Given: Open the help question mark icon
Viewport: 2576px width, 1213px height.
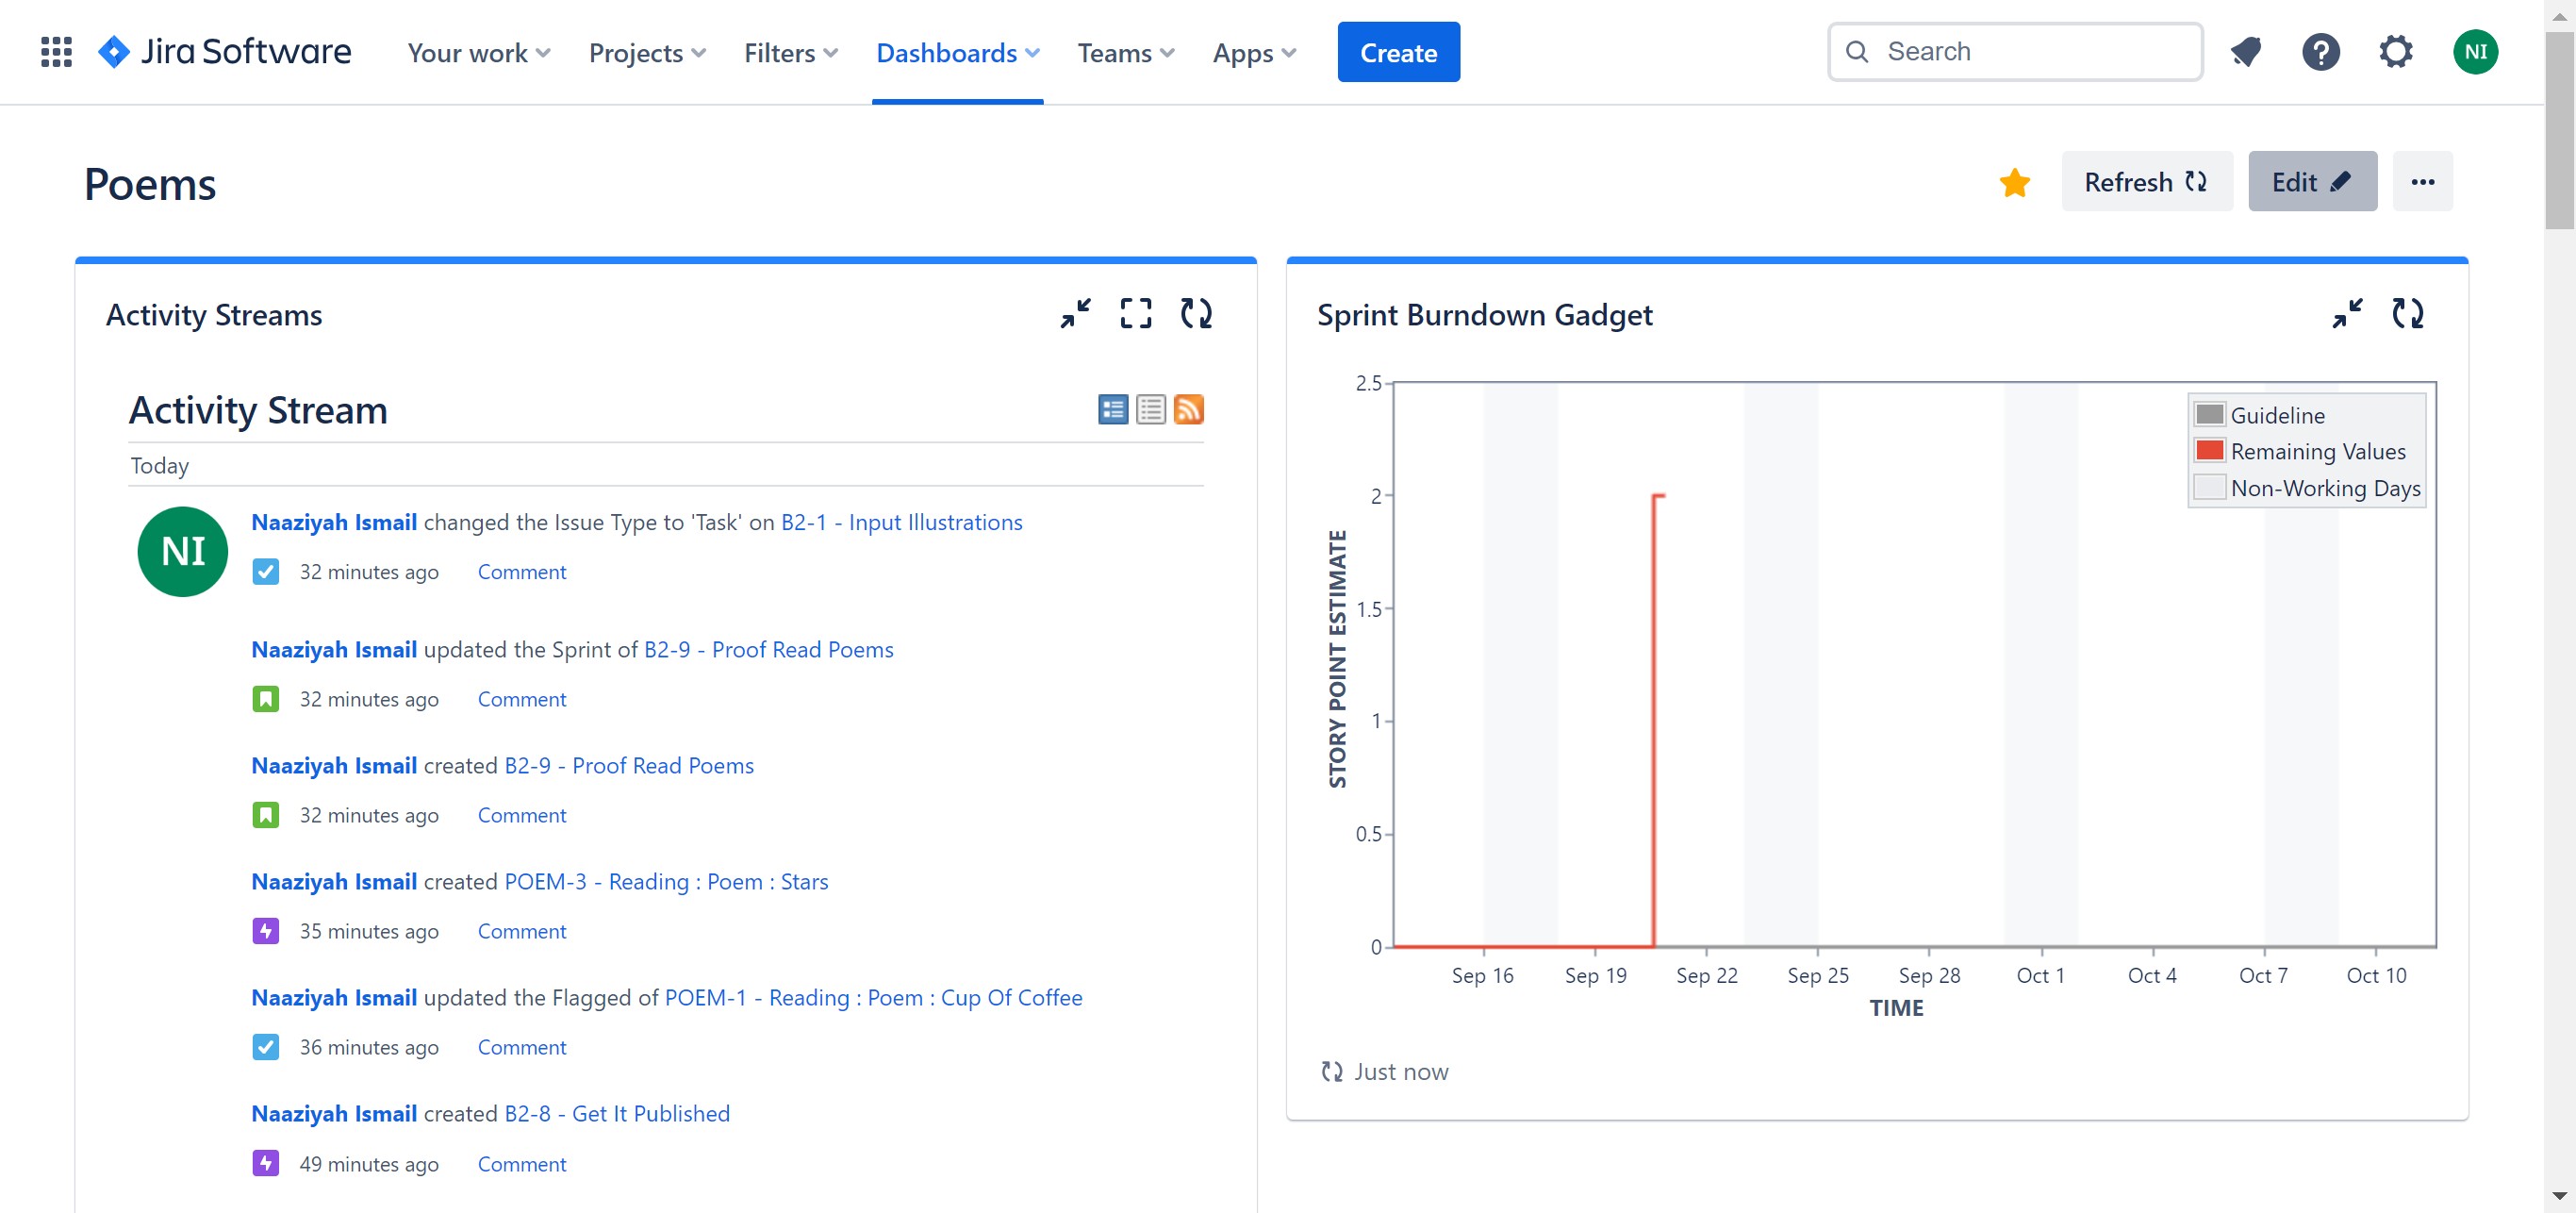Looking at the screenshot, I should pyautogui.click(x=2320, y=52).
